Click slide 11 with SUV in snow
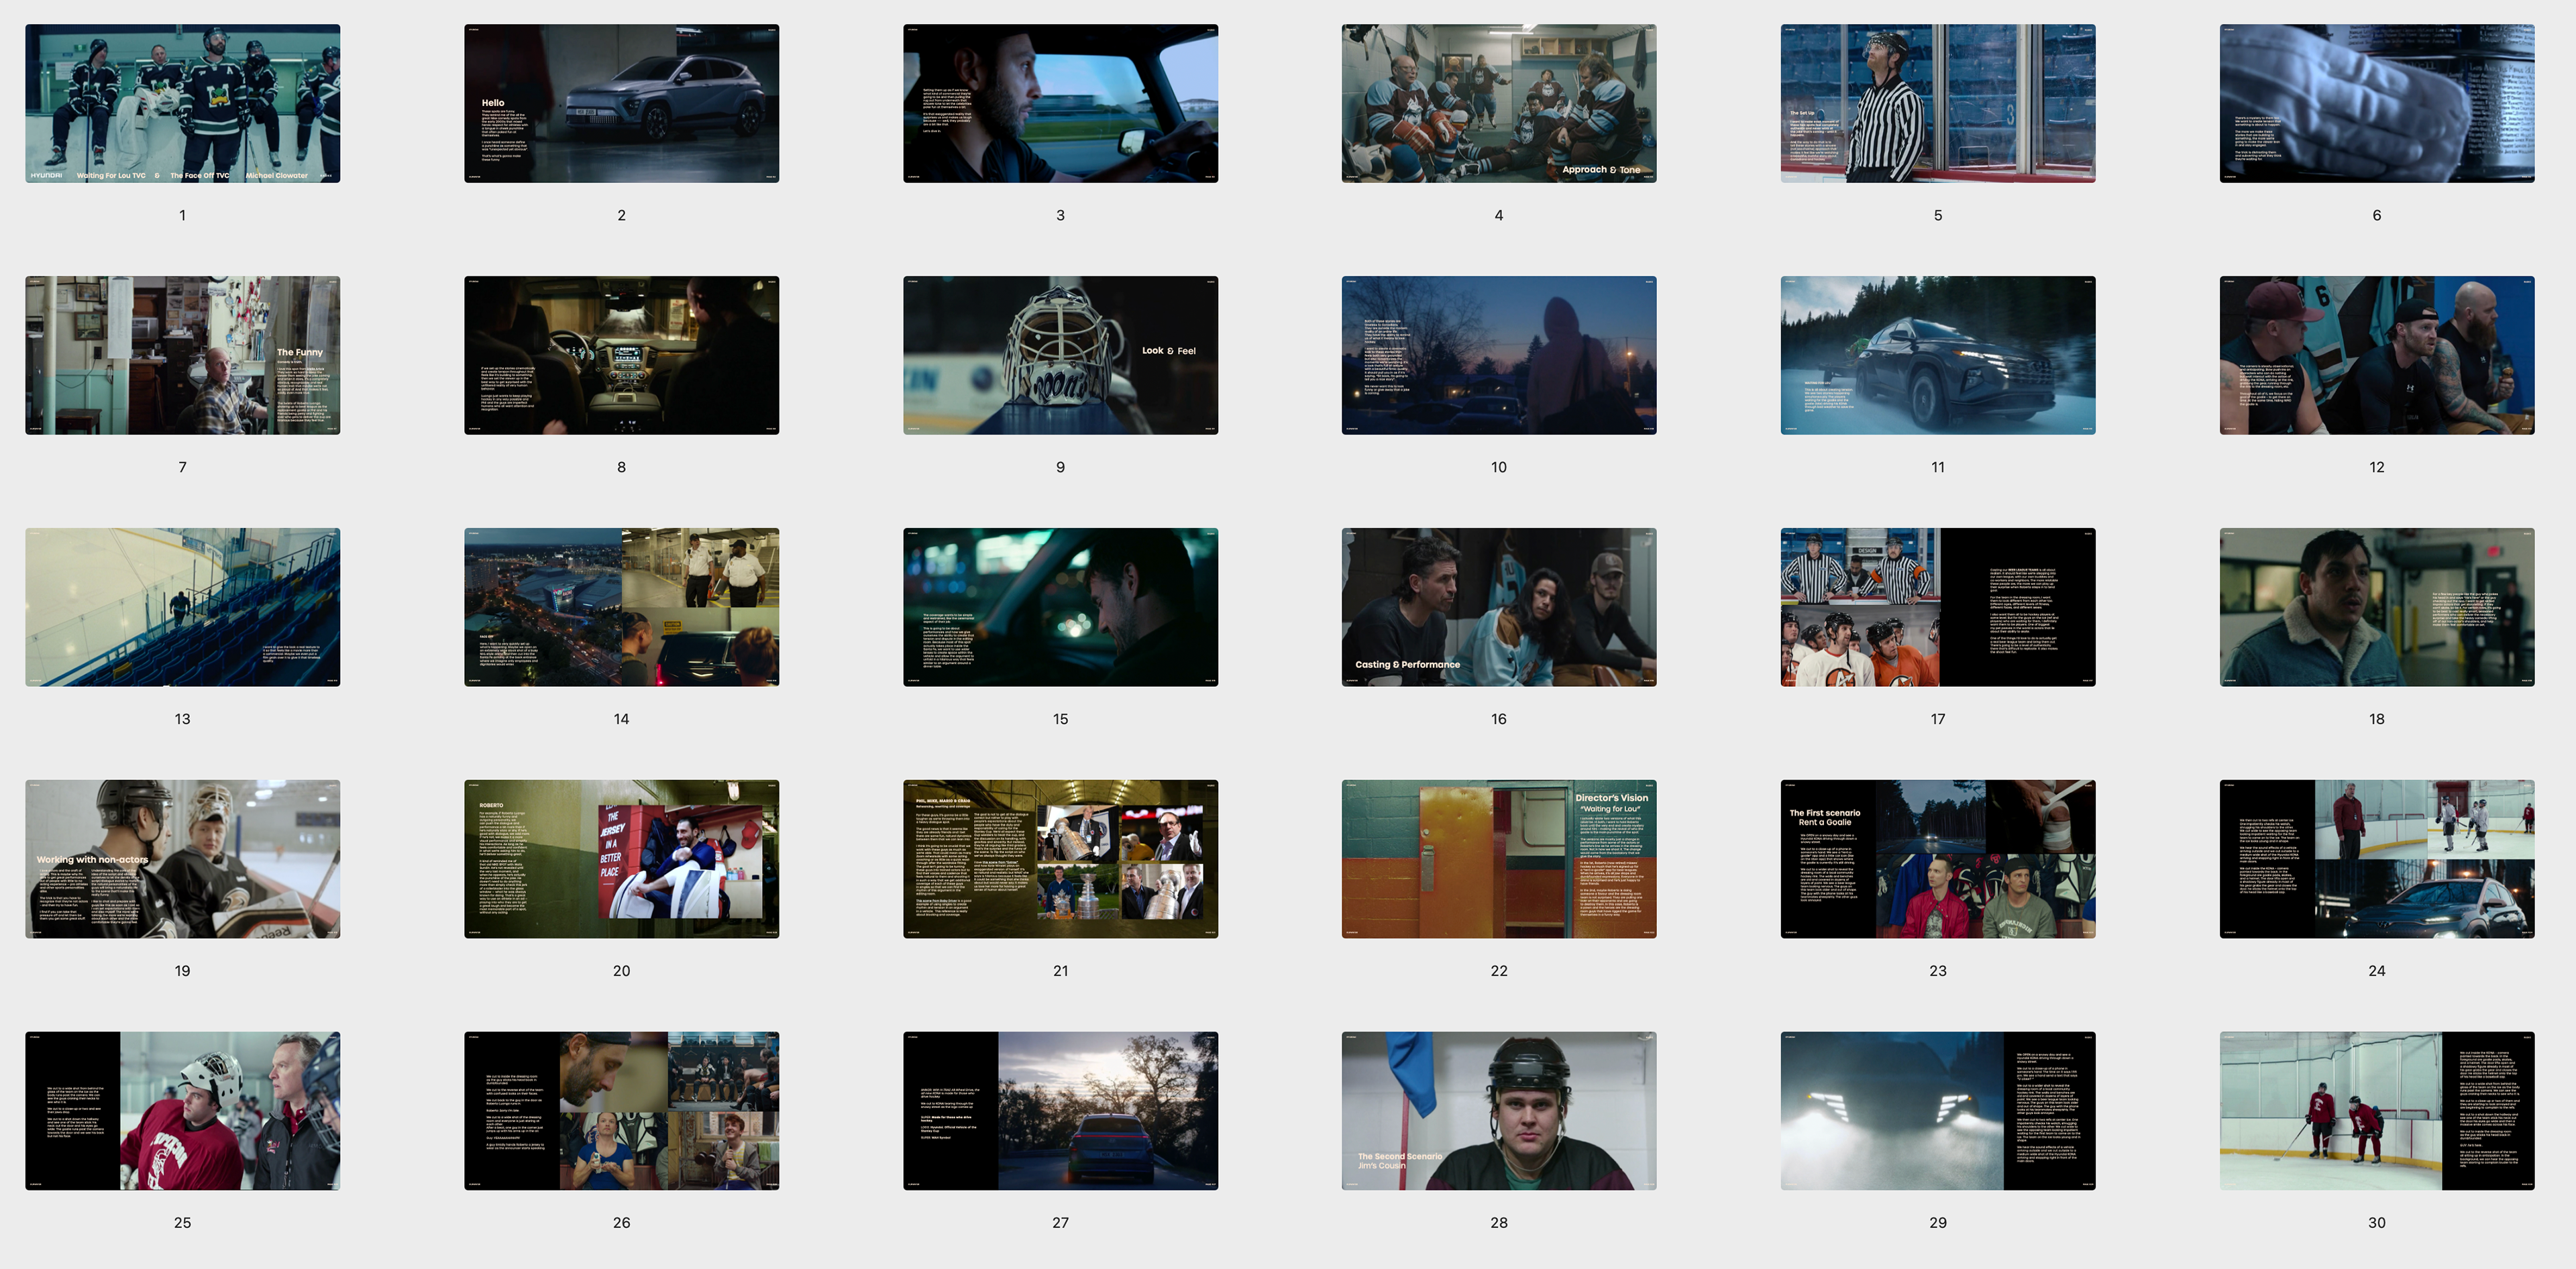 [x=1937, y=355]
